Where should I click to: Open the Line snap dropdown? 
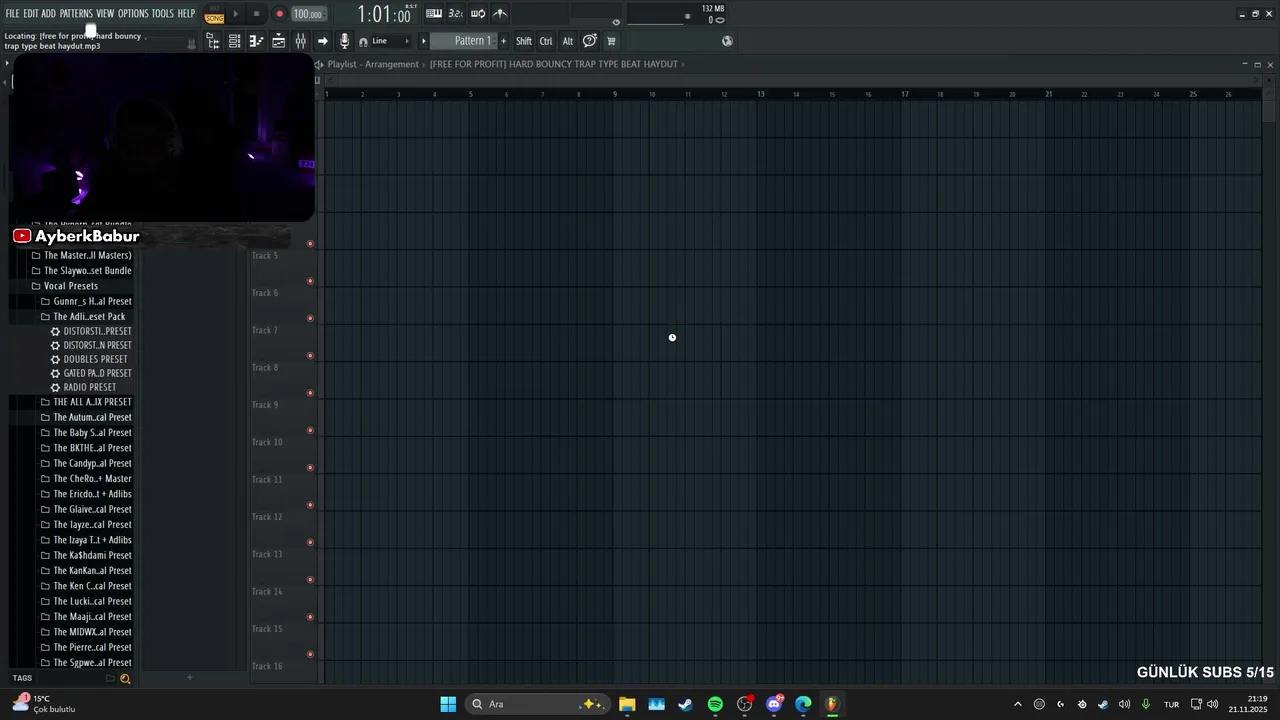pyautogui.click(x=391, y=41)
